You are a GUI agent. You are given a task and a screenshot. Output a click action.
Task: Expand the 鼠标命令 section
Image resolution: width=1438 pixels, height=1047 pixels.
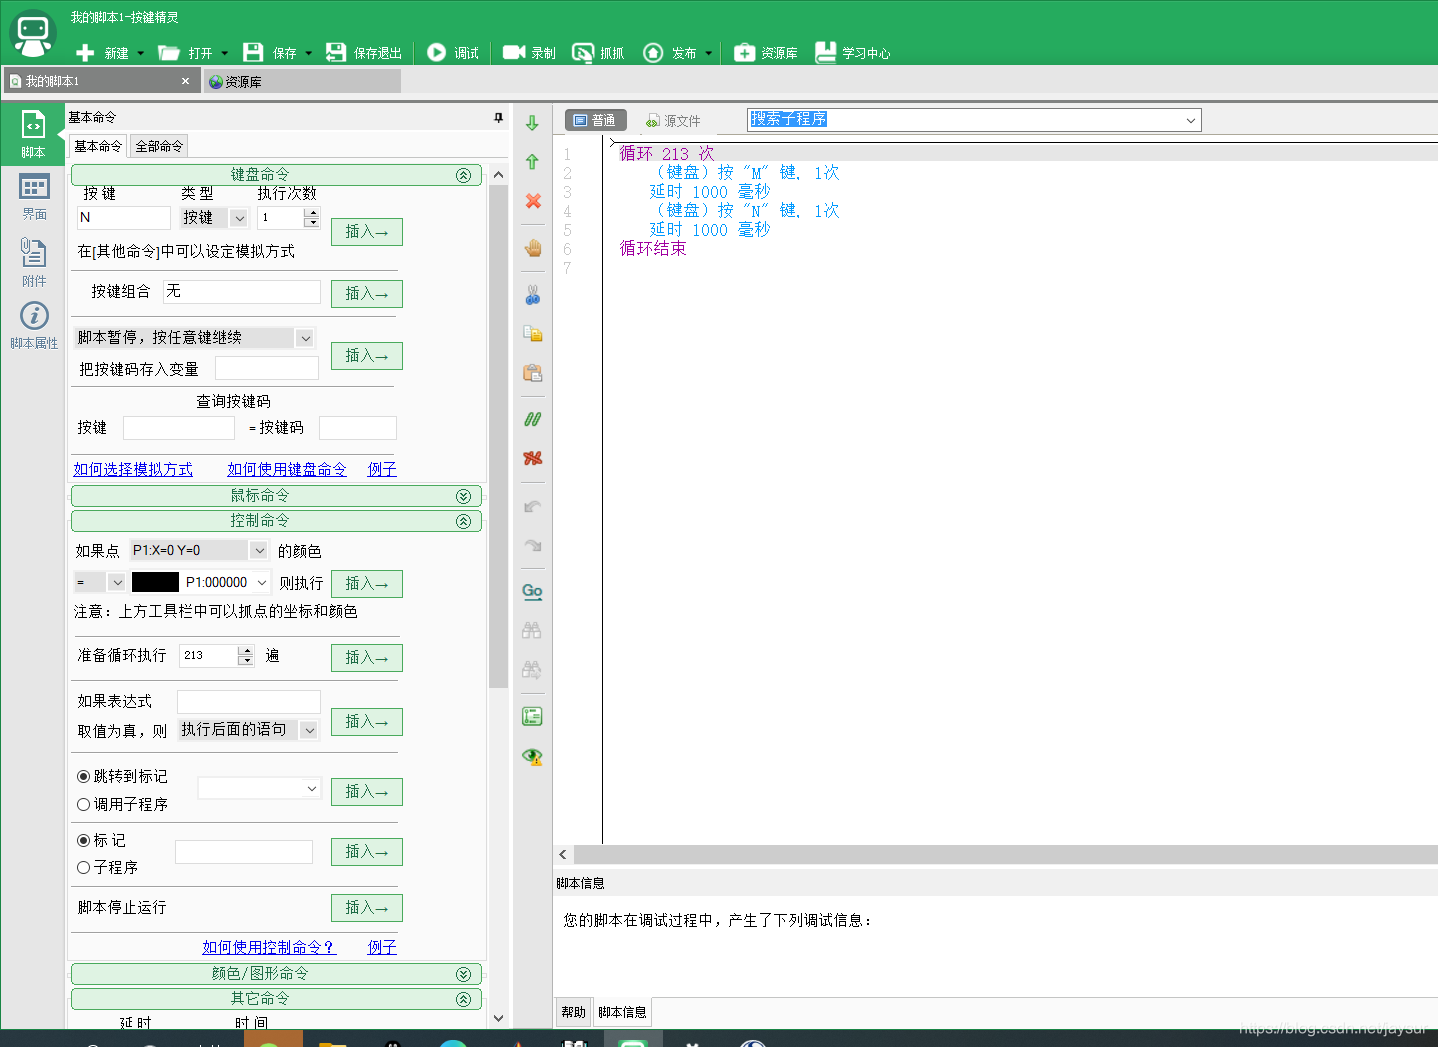(x=463, y=496)
